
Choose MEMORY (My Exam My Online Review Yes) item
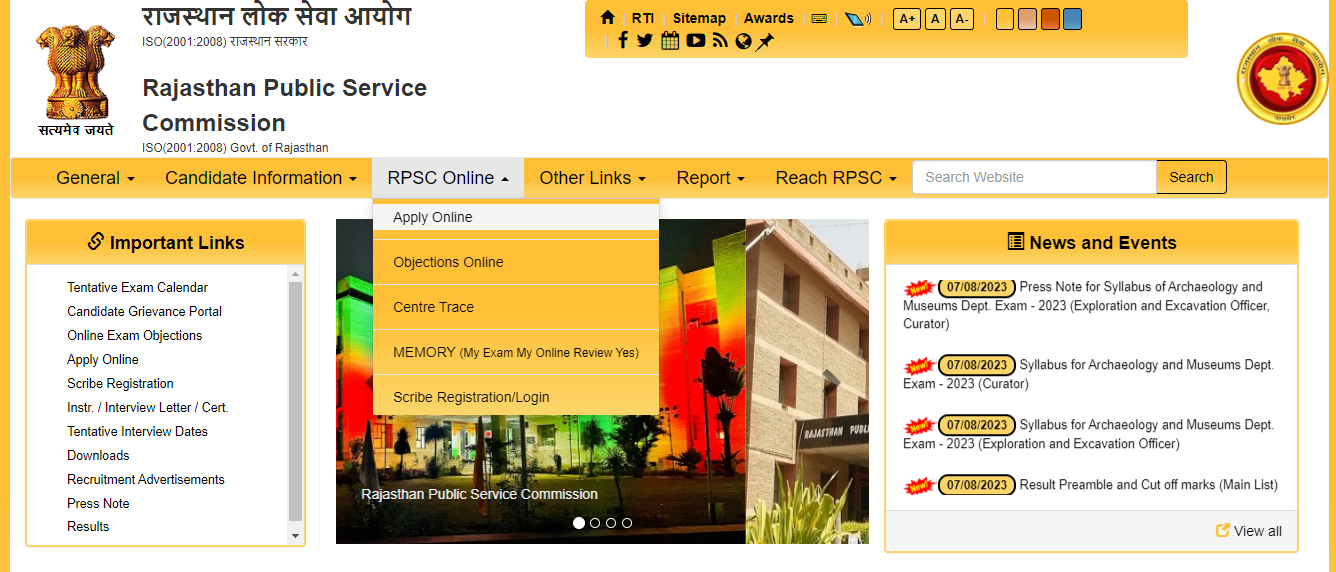coord(516,352)
